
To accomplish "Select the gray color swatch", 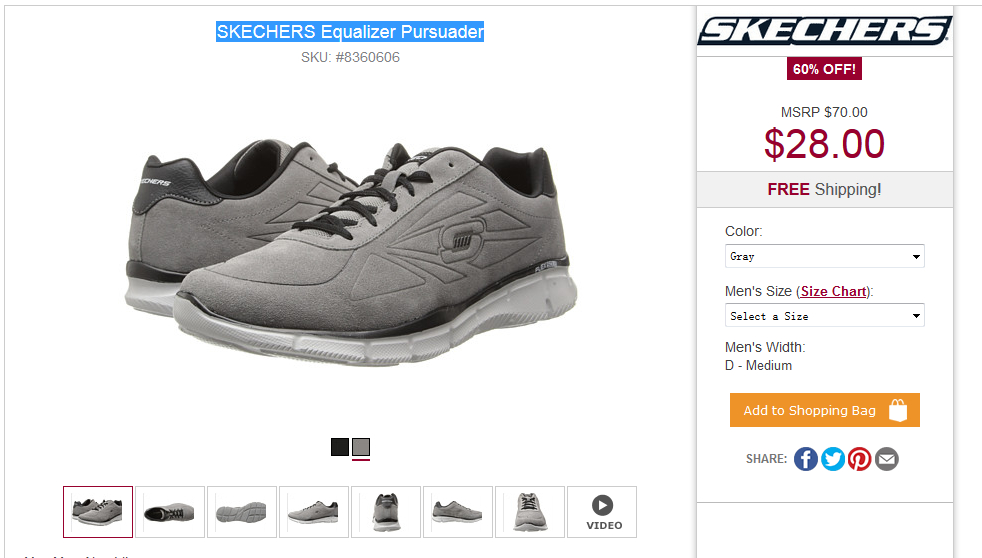I will pos(361,447).
